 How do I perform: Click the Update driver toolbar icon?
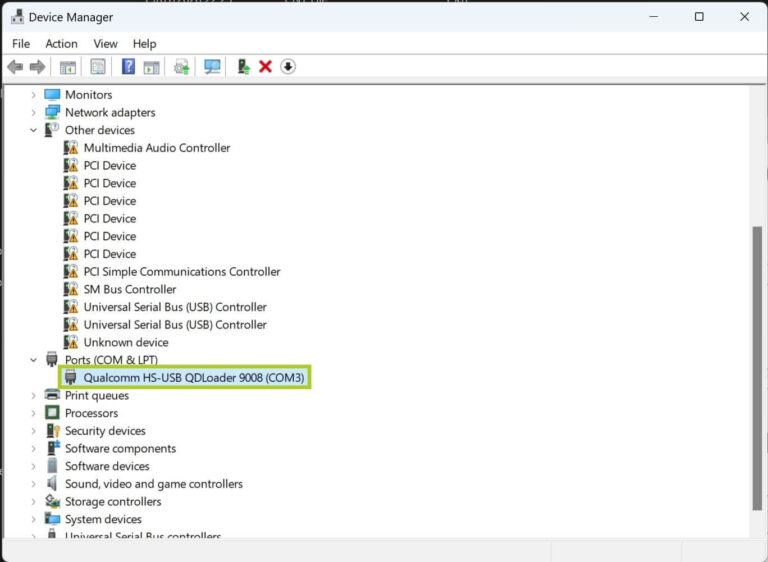pyautogui.click(x=181, y=67)
